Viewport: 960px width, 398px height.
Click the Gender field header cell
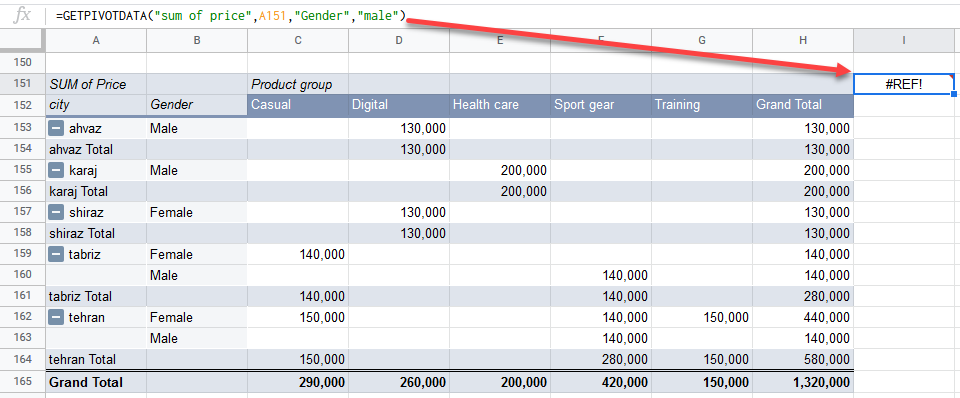(197, 105)
